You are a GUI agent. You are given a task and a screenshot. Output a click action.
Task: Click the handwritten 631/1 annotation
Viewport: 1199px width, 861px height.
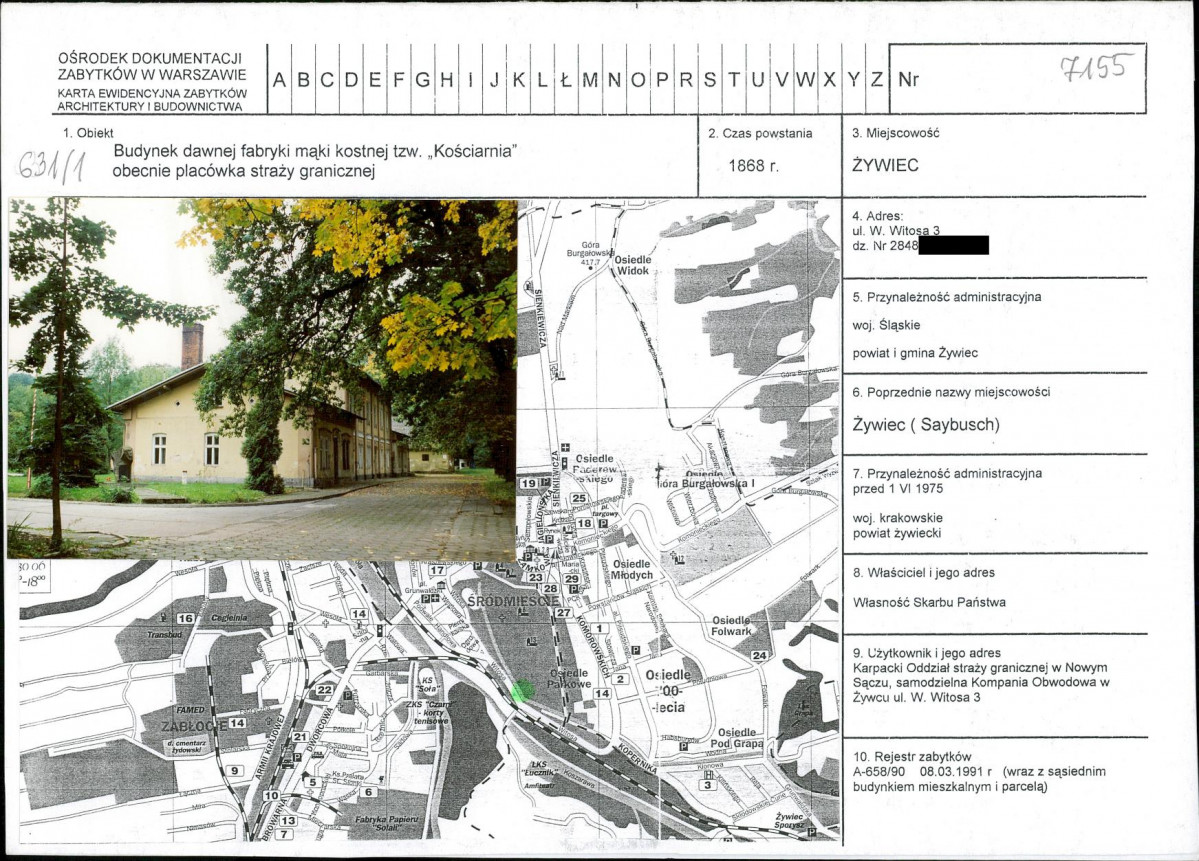click(51, 163)
